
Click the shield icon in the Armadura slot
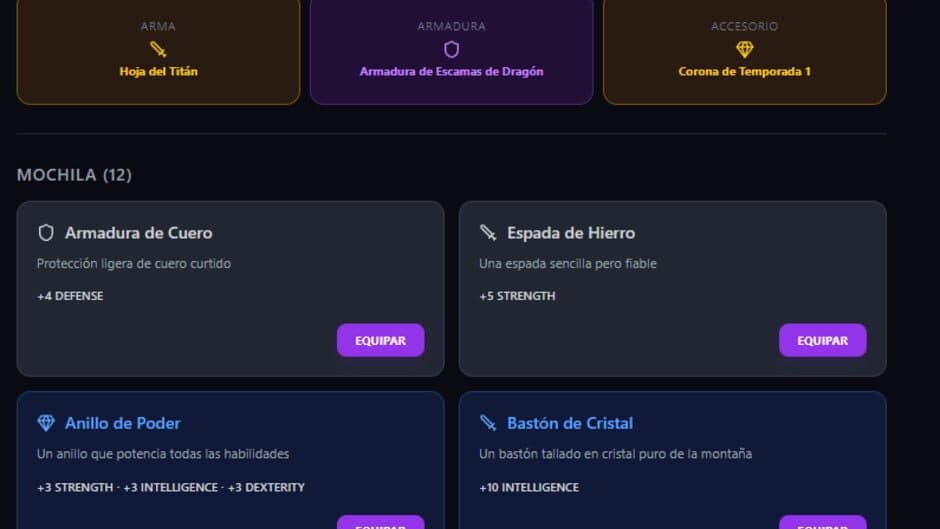click(x=451, y=49)
